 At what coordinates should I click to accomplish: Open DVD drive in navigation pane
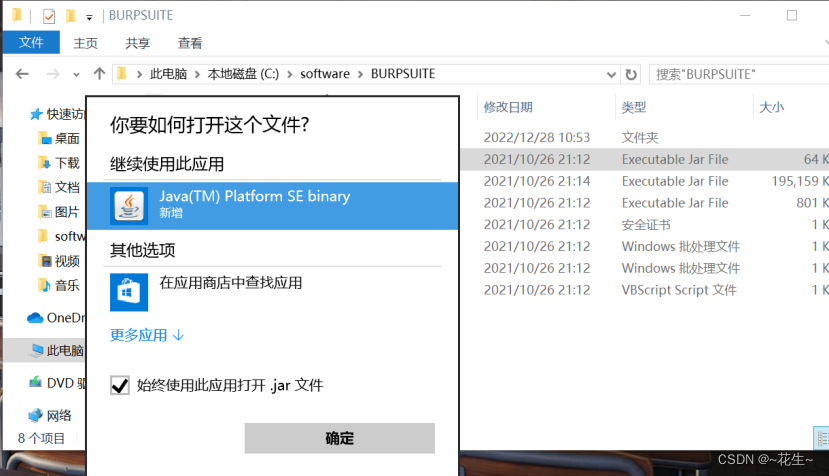point(57,383)
